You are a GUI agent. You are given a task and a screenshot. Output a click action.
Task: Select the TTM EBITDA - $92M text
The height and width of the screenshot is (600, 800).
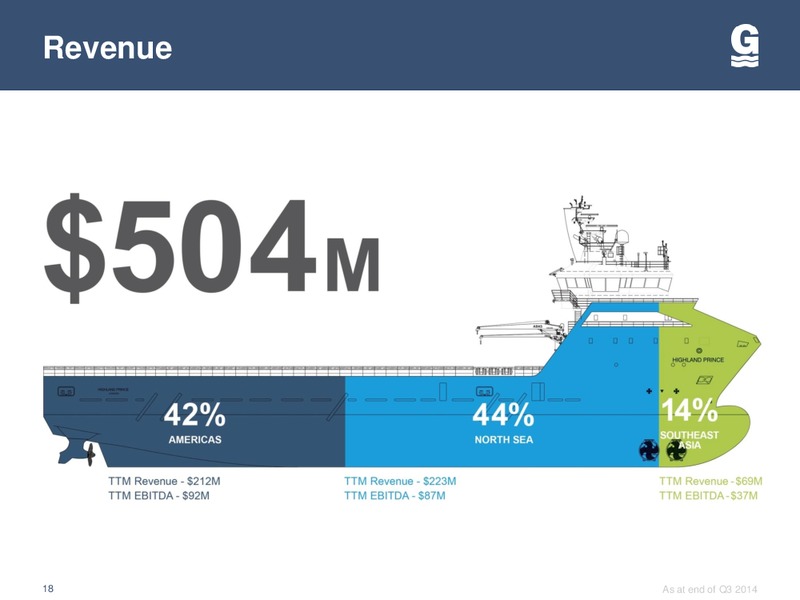click(x=159, y=495)
